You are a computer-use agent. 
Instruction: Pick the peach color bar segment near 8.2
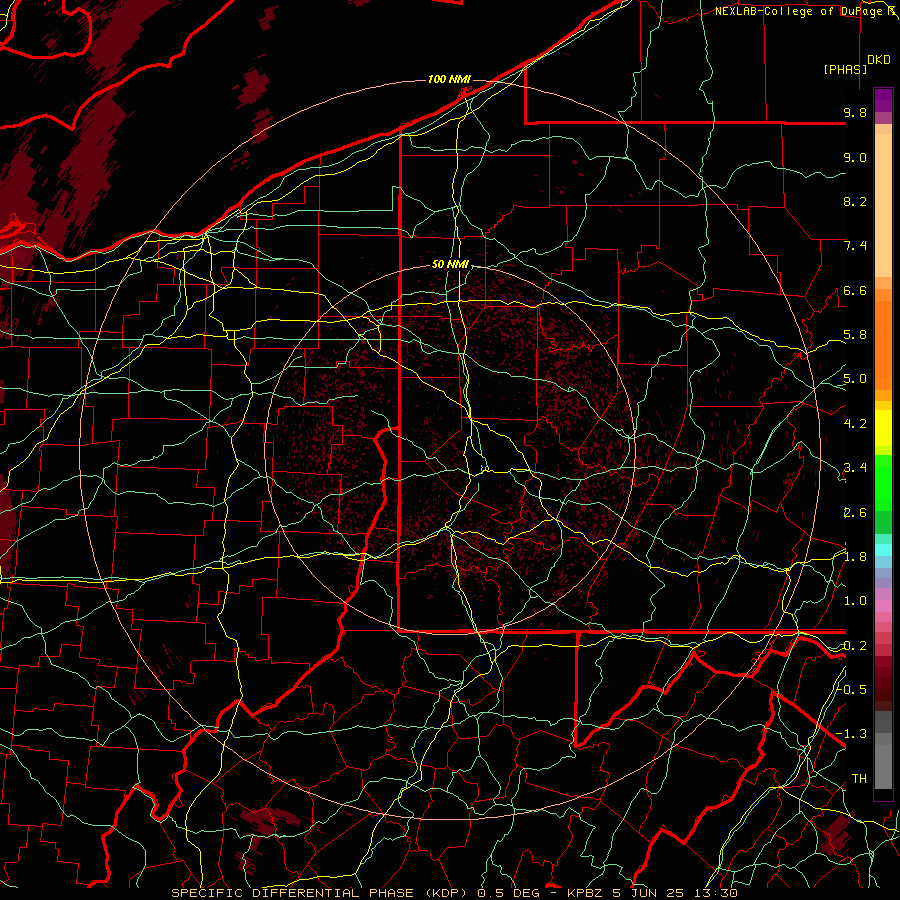(883, 205)
